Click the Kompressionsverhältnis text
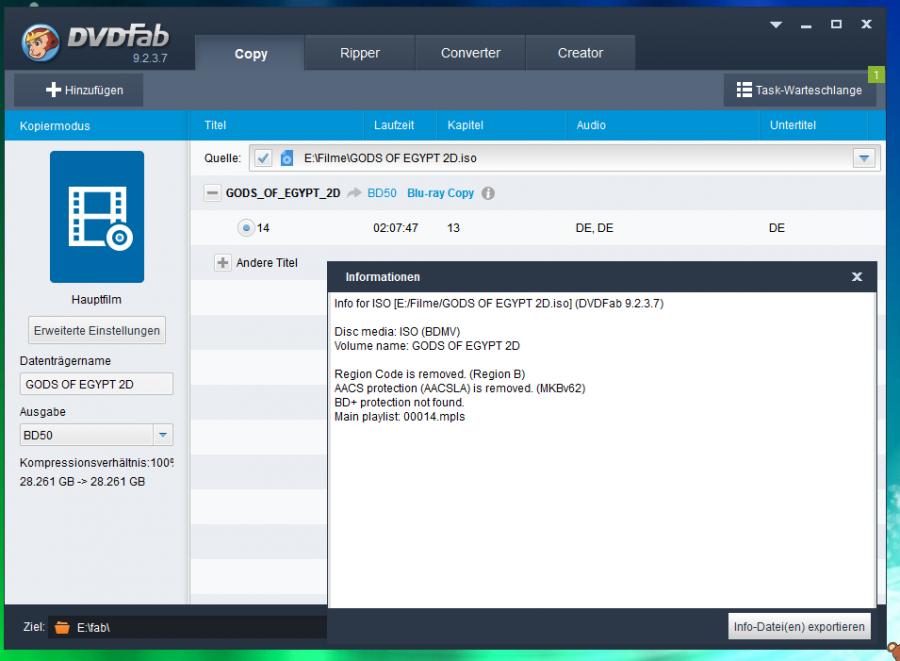 pos(96,462)
